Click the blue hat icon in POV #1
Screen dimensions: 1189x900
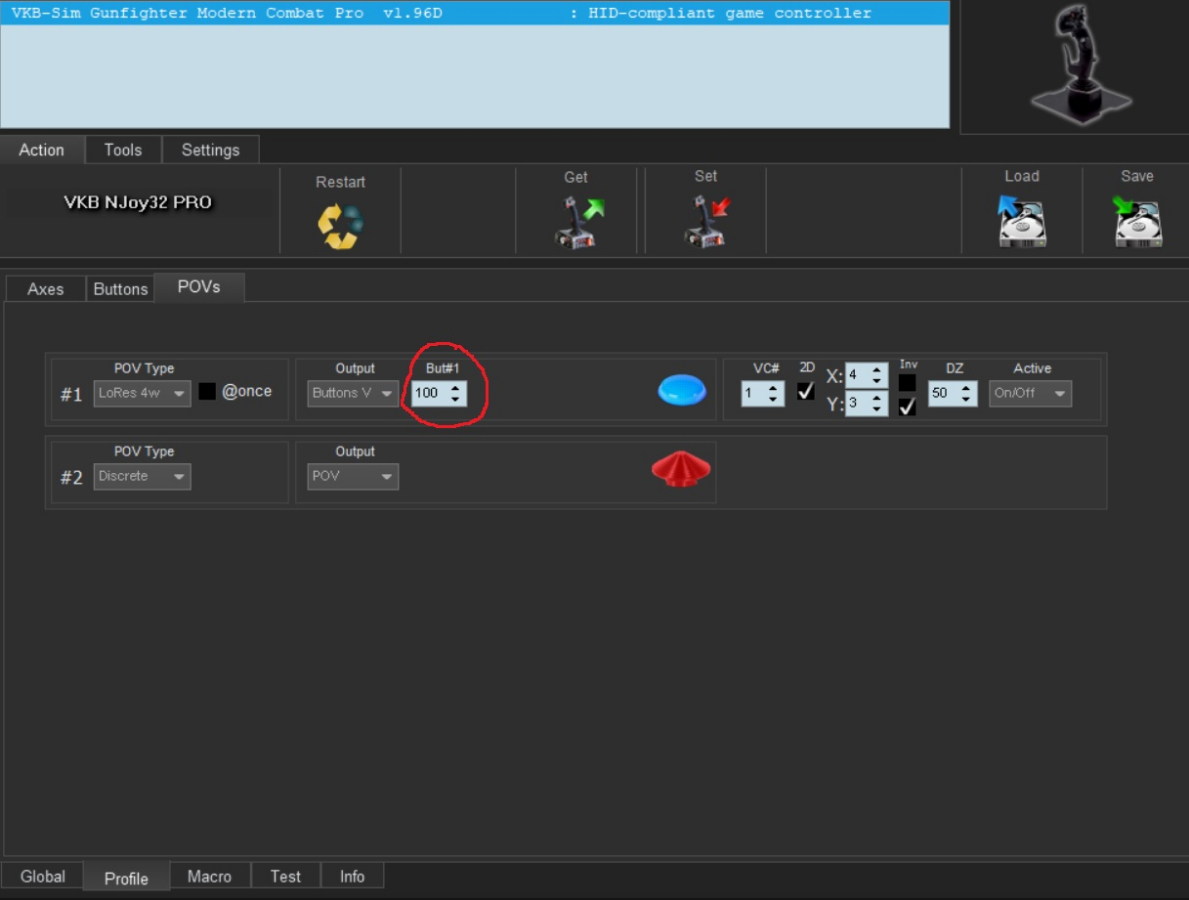[682, 390]
